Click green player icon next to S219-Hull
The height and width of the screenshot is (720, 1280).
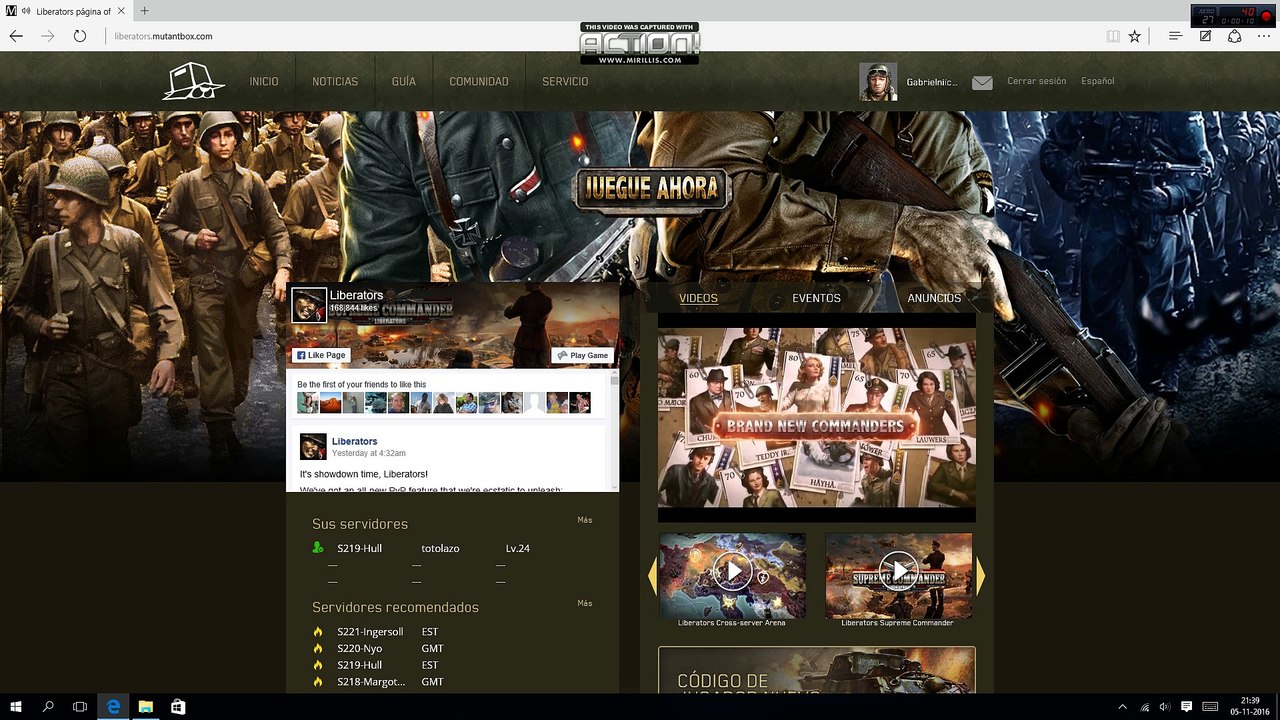click(318, 548)
